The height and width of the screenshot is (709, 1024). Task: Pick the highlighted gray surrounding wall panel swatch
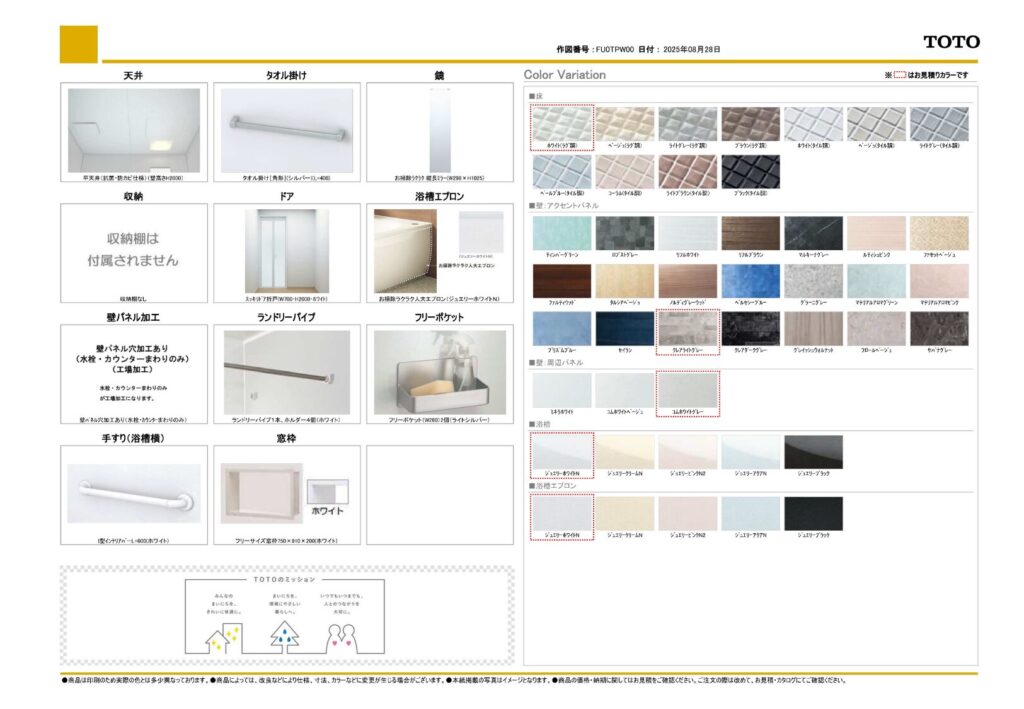click(687, 390)
